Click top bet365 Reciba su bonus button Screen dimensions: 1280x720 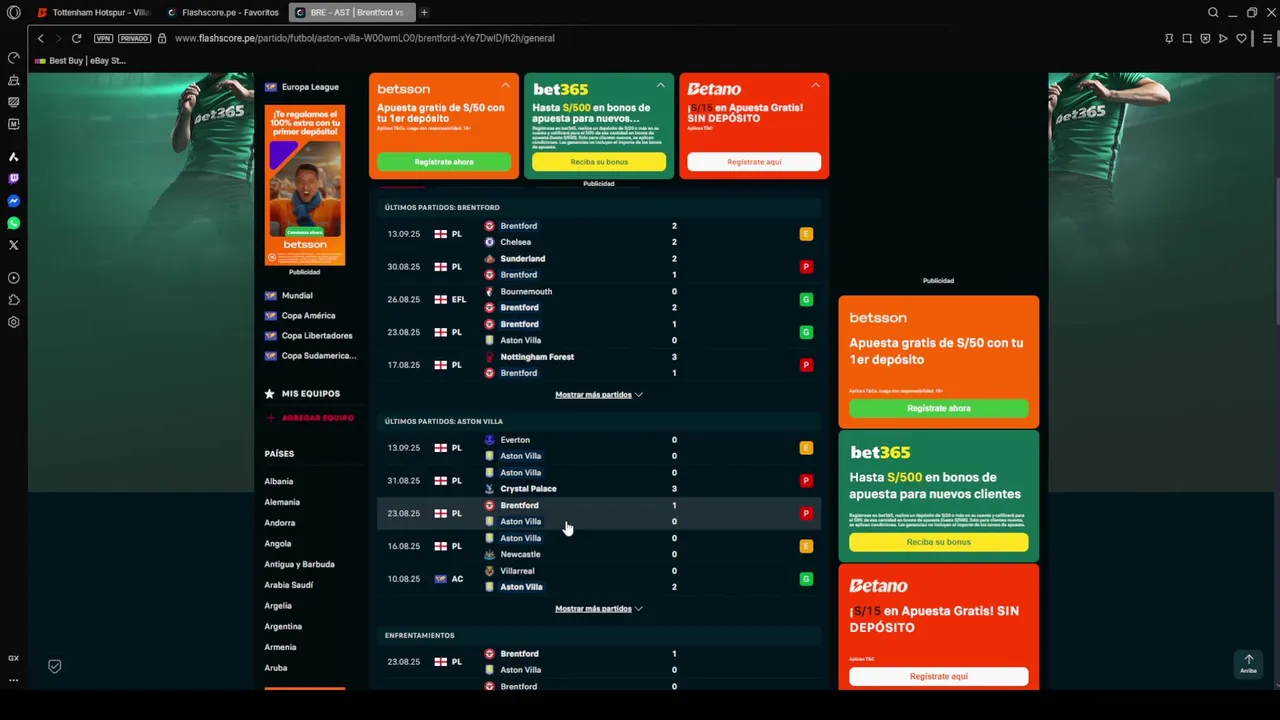pyautogui.click(x=599, y=162)
